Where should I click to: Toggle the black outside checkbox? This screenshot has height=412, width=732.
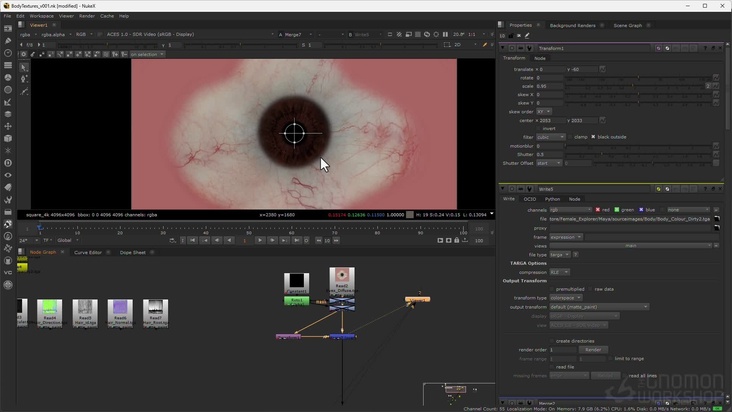tap(593, 137)
